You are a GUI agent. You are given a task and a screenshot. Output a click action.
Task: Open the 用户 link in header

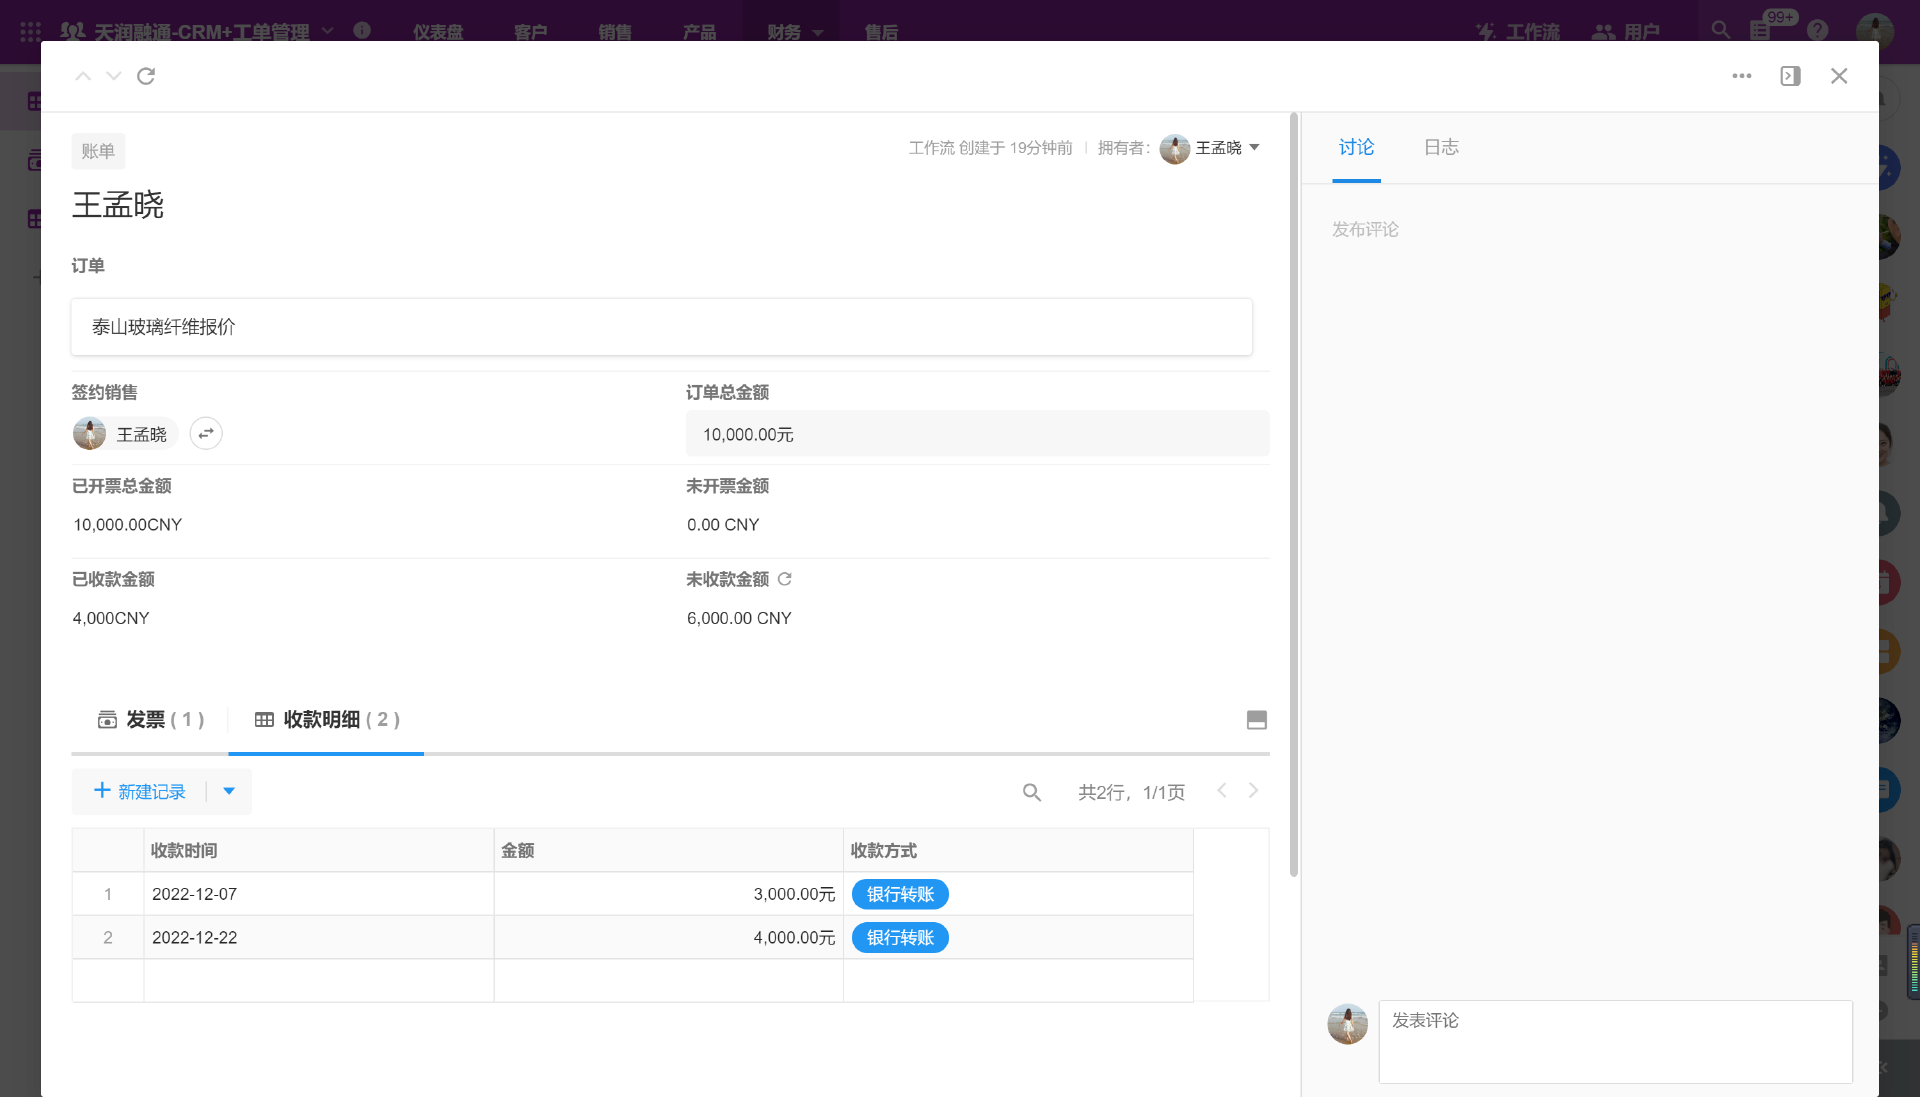tap(1626, 32)
